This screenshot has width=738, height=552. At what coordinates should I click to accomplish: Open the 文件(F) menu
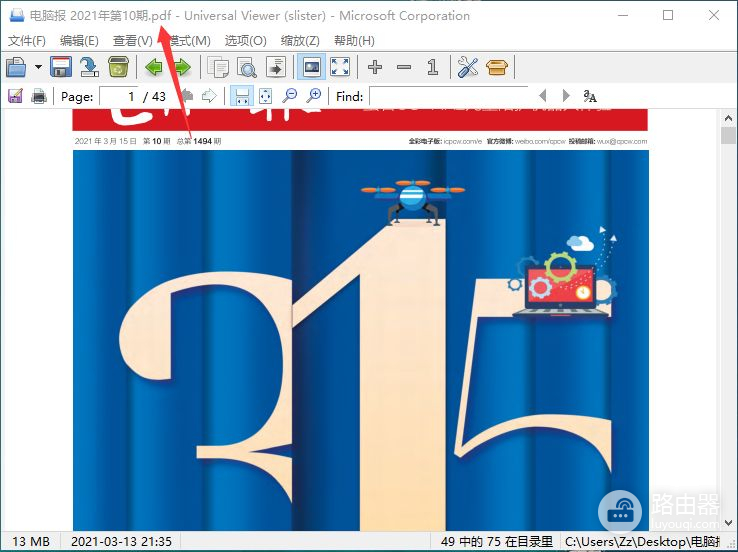(27, 41)
